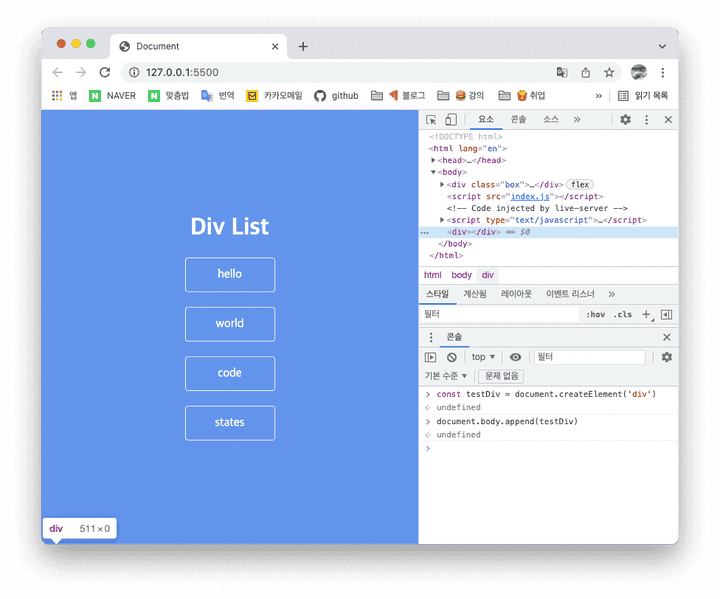Click the eye icon for live expressions

coord(515,357)
